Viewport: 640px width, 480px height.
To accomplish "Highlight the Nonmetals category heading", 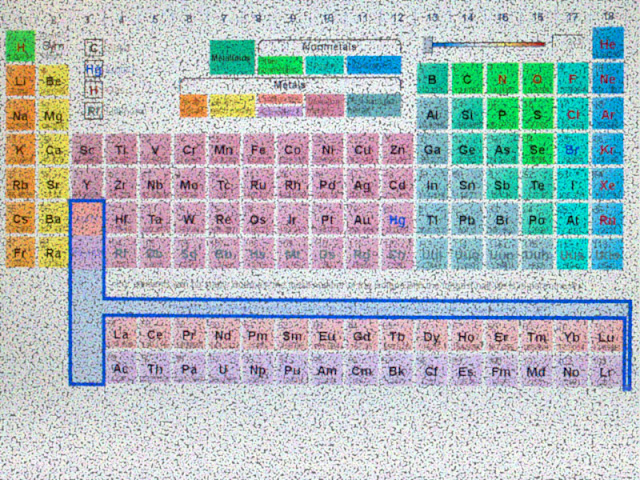I will (x=329, y=47).
